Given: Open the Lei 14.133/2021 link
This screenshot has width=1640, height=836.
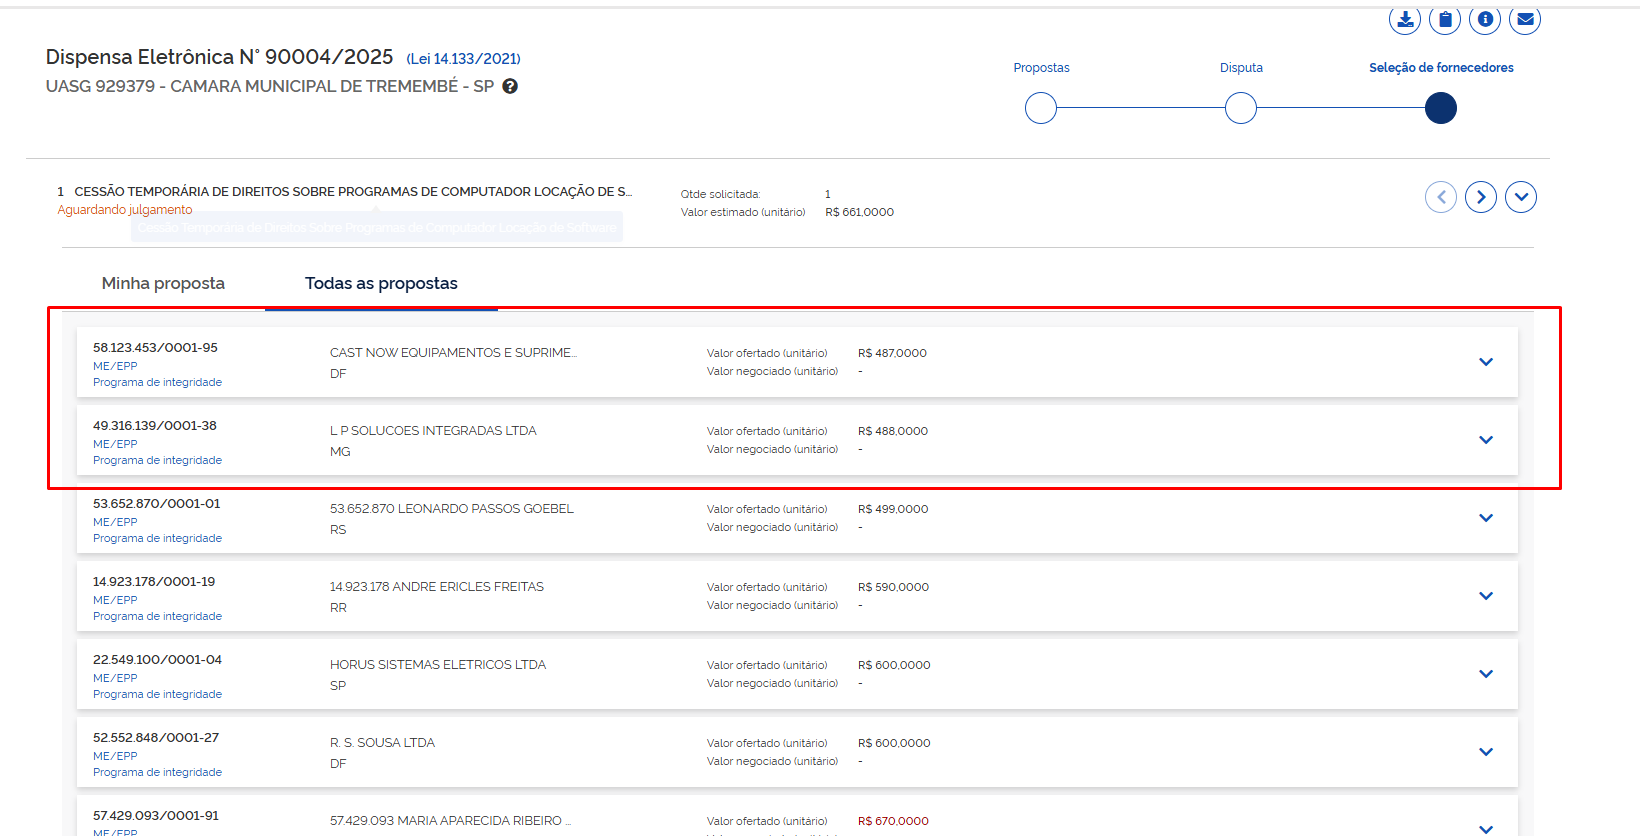Looking at the screenshot, I should 463,59.
